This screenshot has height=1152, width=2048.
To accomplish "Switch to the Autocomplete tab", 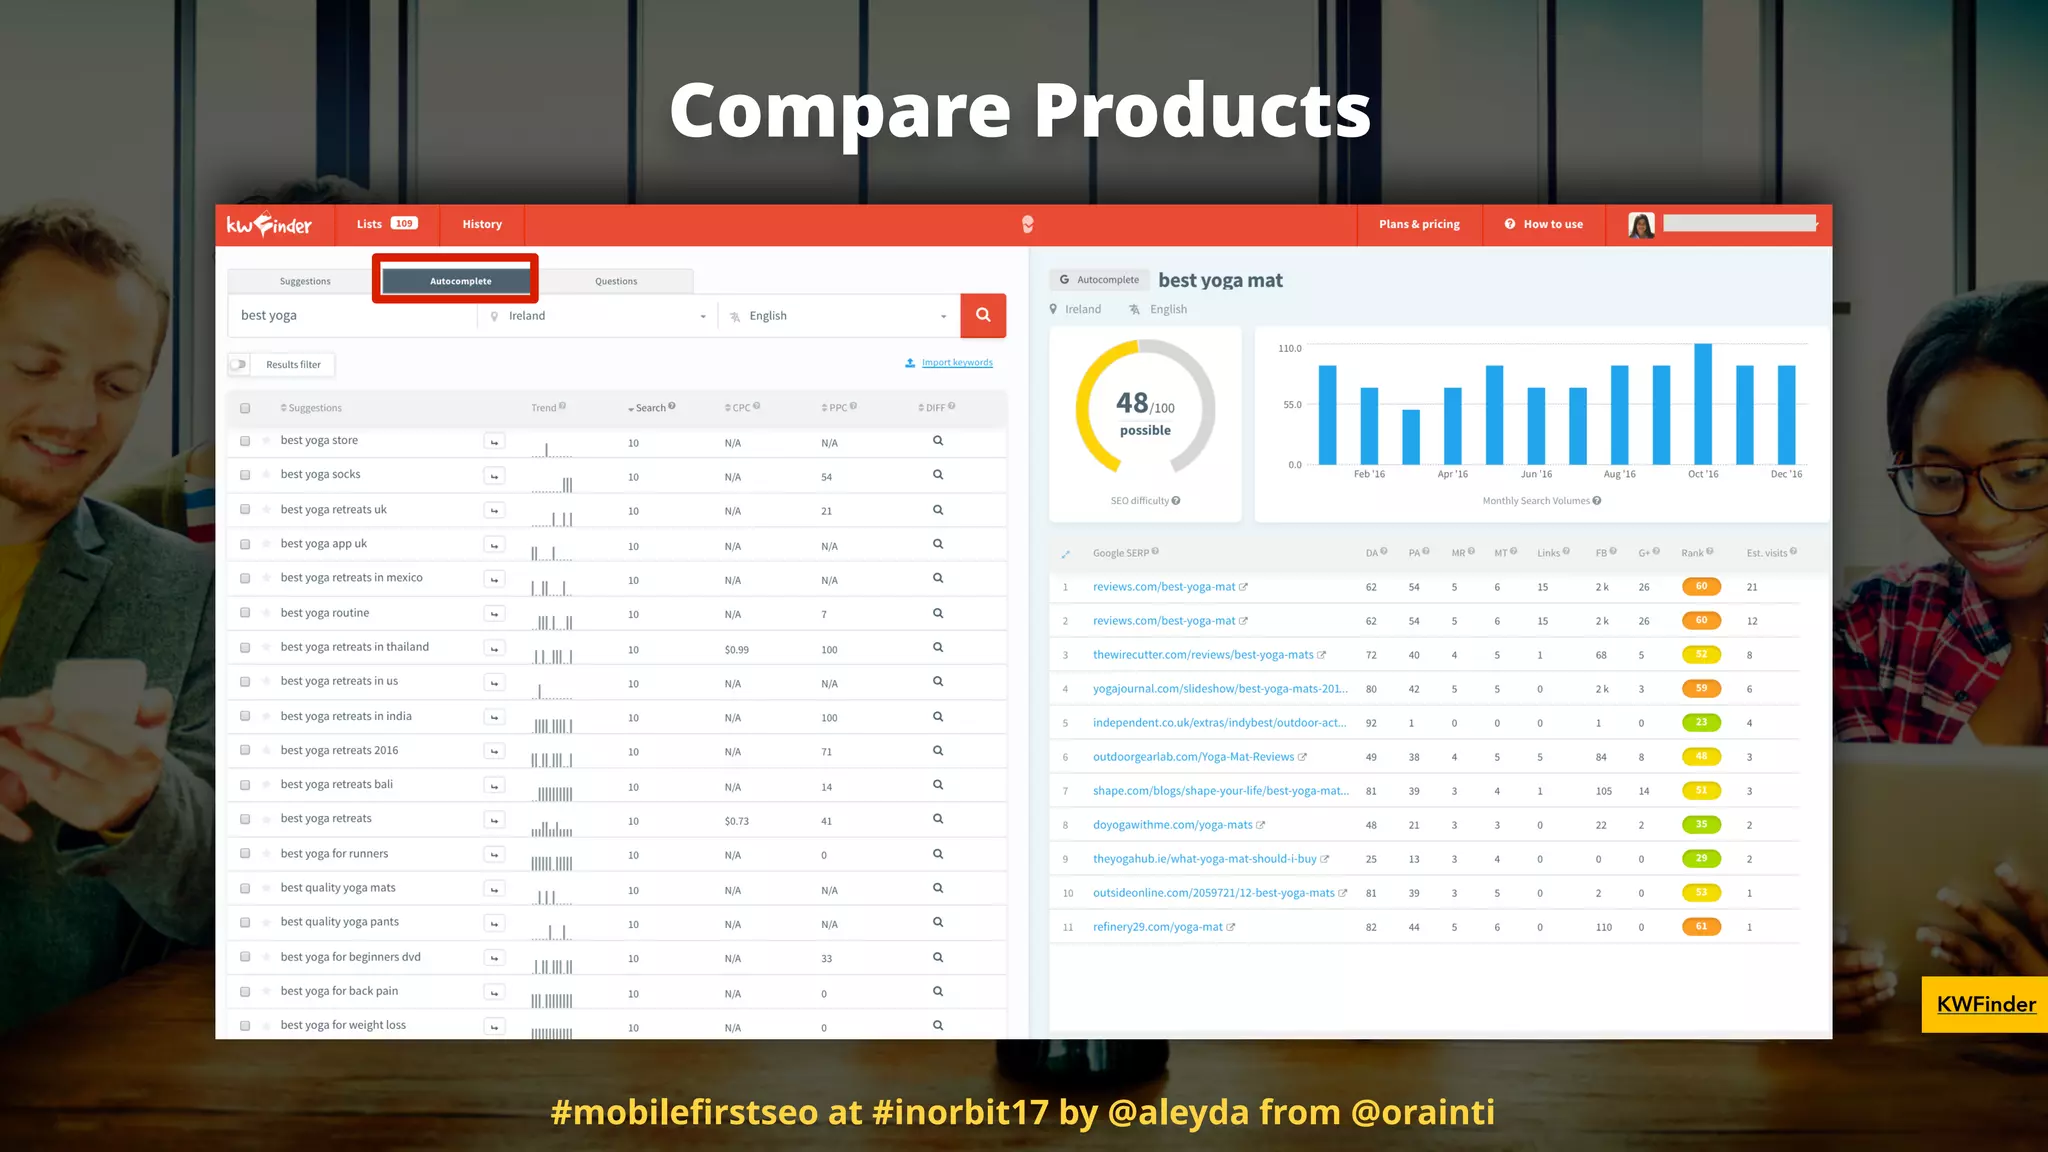I will point(460,281).
